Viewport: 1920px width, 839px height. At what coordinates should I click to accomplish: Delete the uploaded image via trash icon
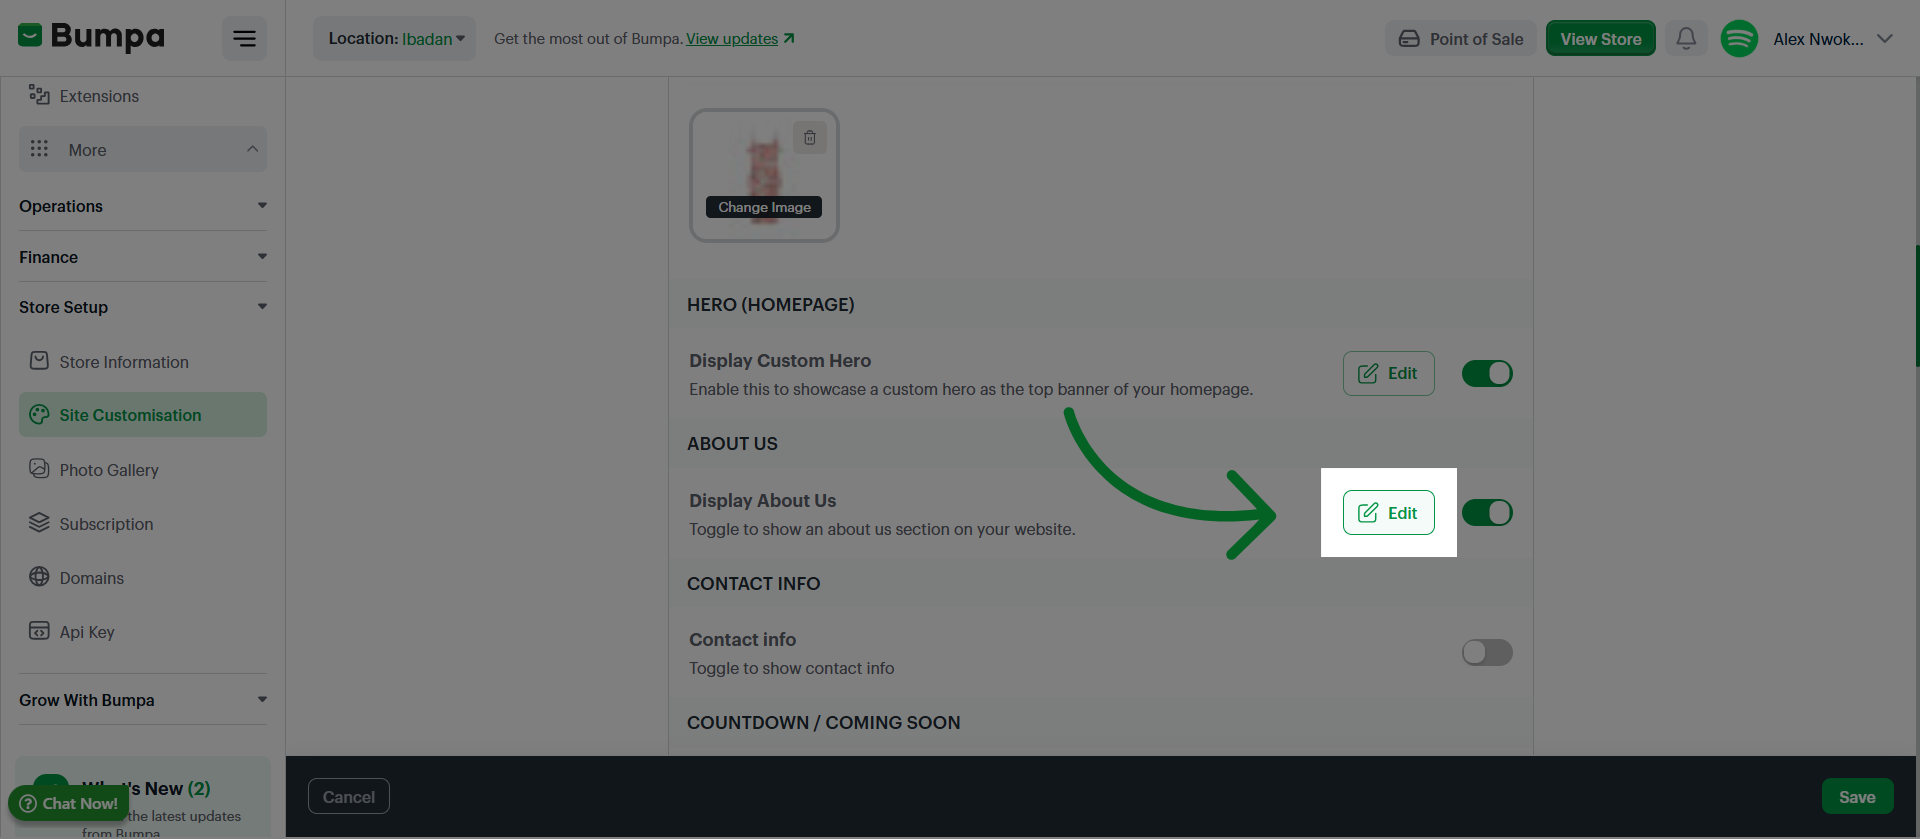(810, 138)
